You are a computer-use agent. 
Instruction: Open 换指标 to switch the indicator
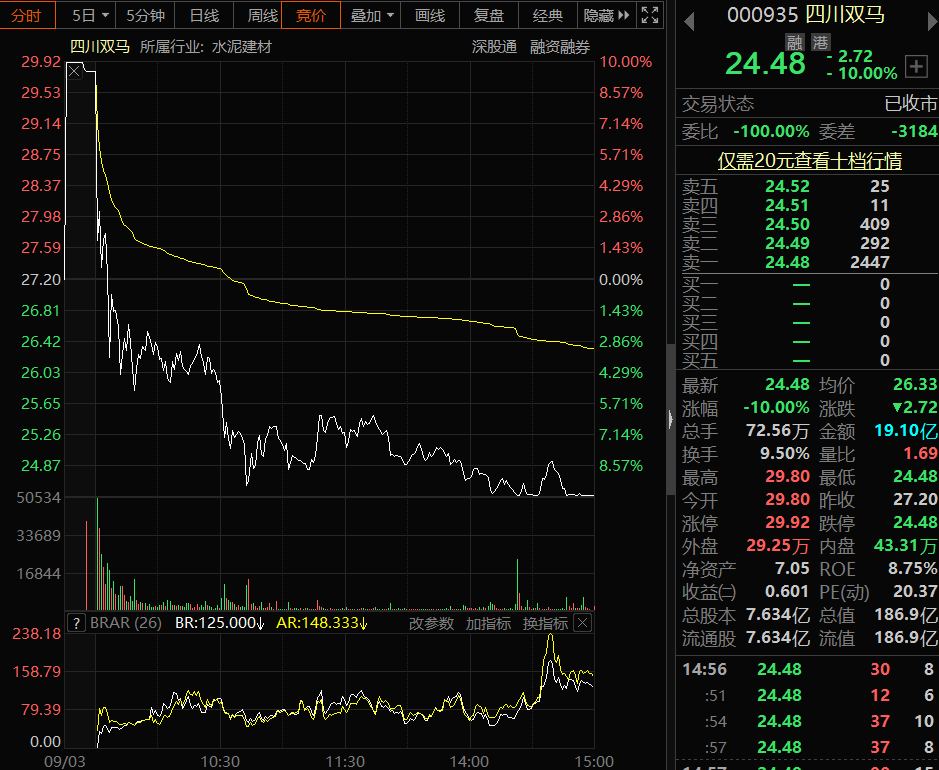545,623
